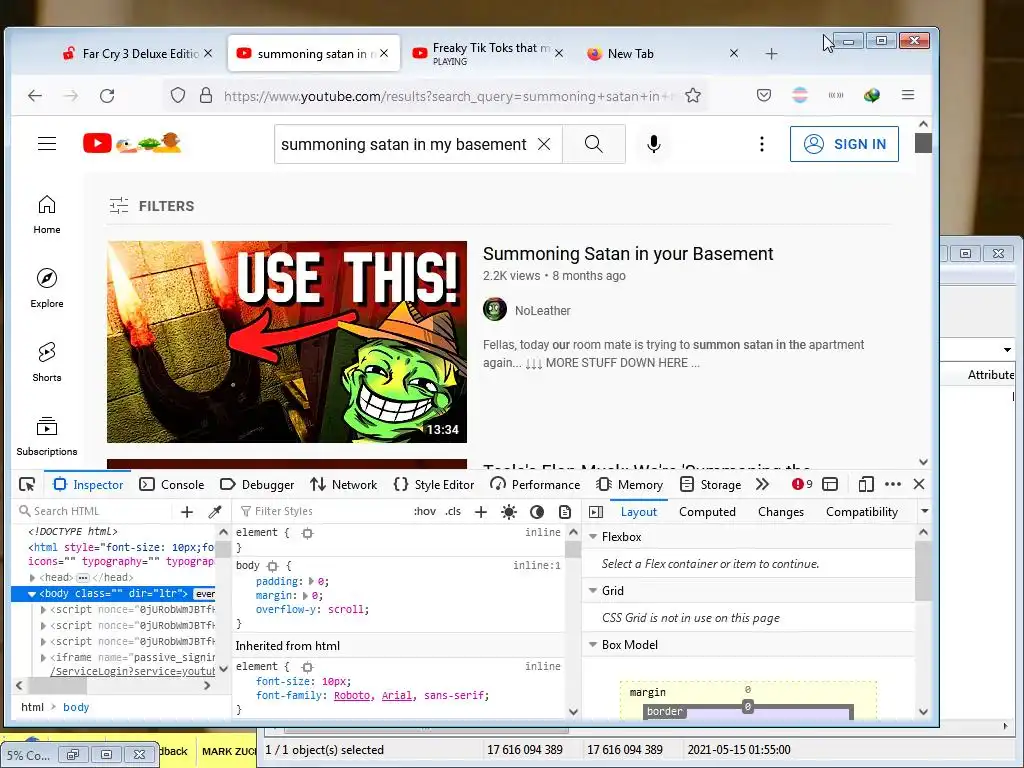Toggle the 3-pane inspector sidebar
The width and height of the screenshot is (1024, 768).
pyautogui.click(x=596, y=511)
